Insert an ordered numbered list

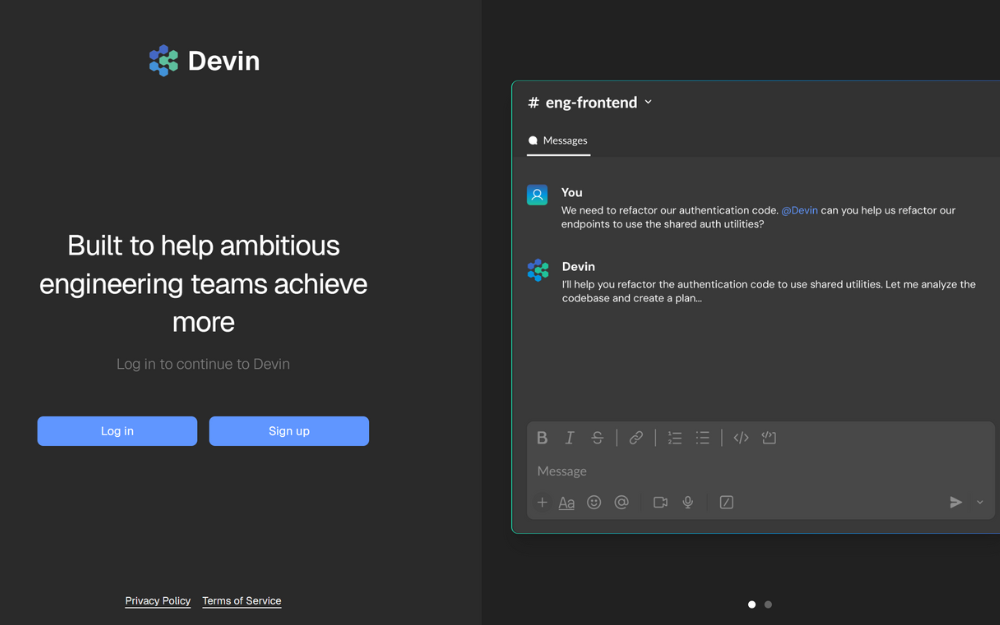click(x=675, y=438)
